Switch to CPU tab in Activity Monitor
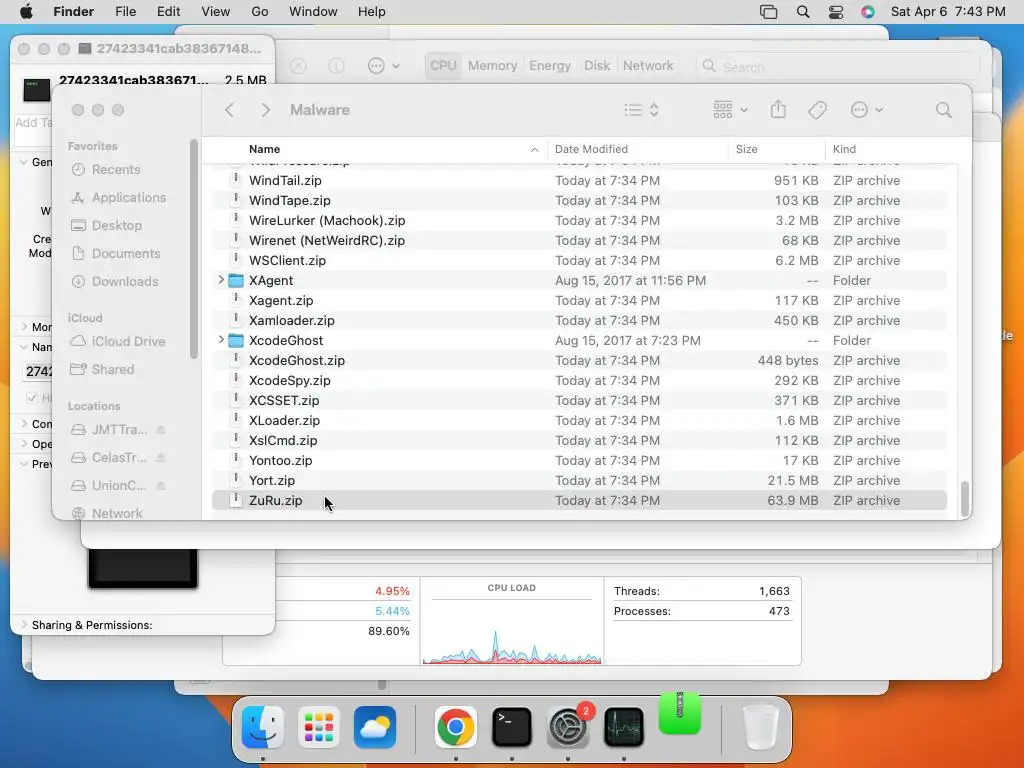The image size is (1024, 768). coord(443,65)
